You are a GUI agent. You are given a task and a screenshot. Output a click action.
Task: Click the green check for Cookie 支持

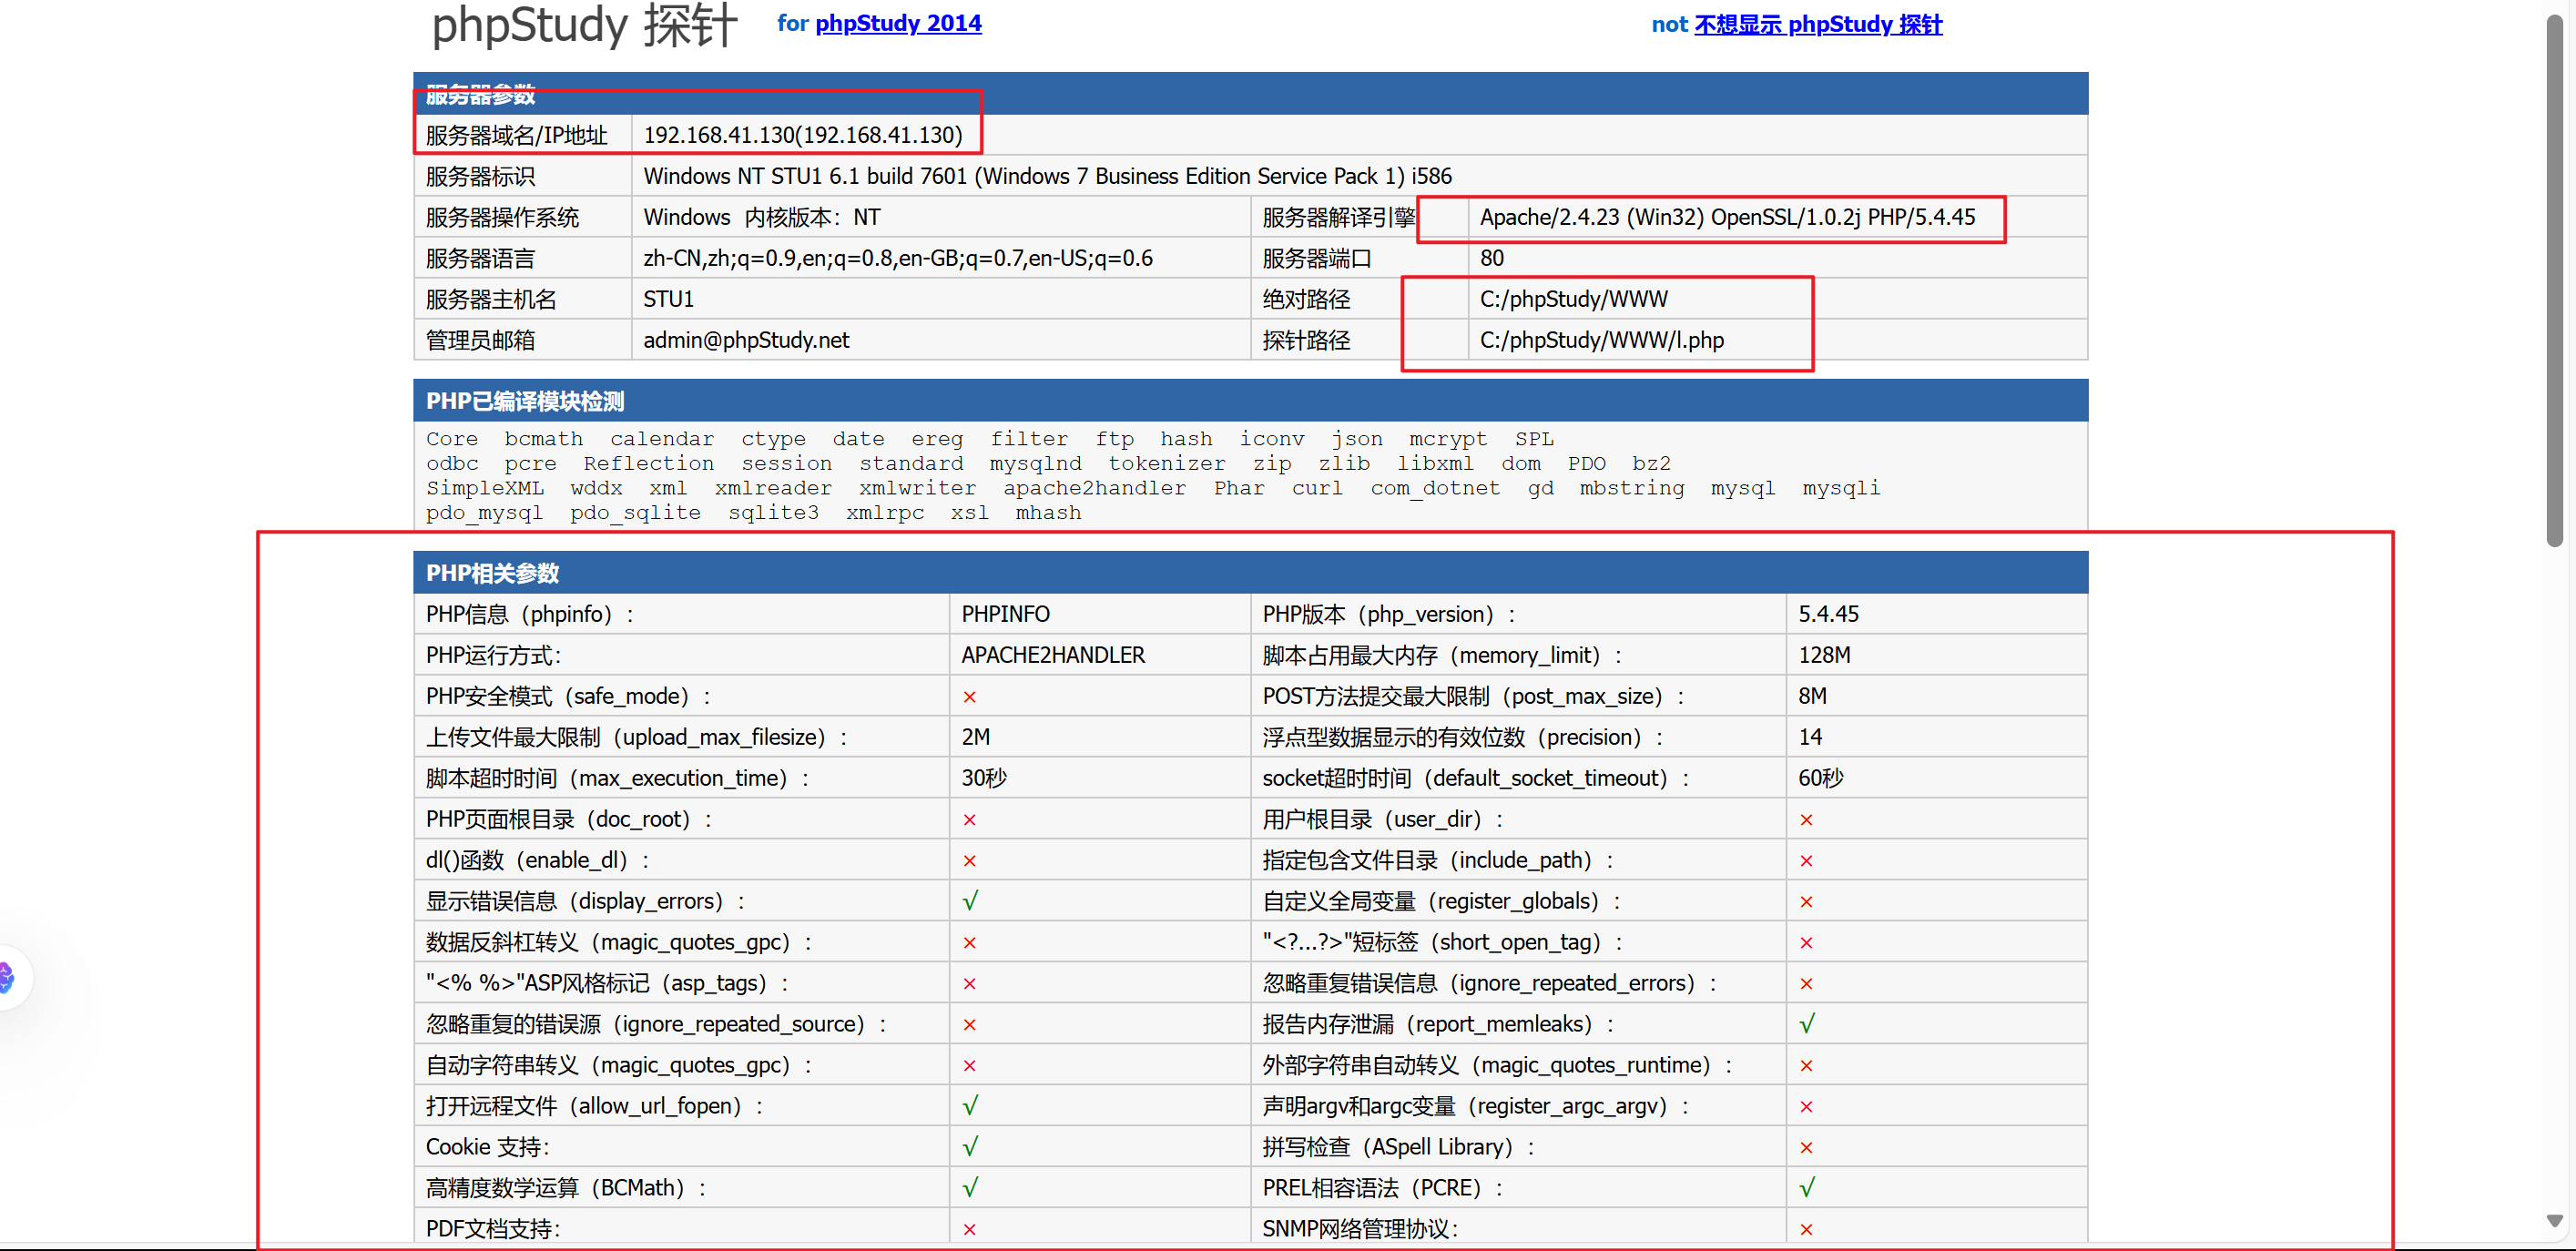coord(969,1147)
